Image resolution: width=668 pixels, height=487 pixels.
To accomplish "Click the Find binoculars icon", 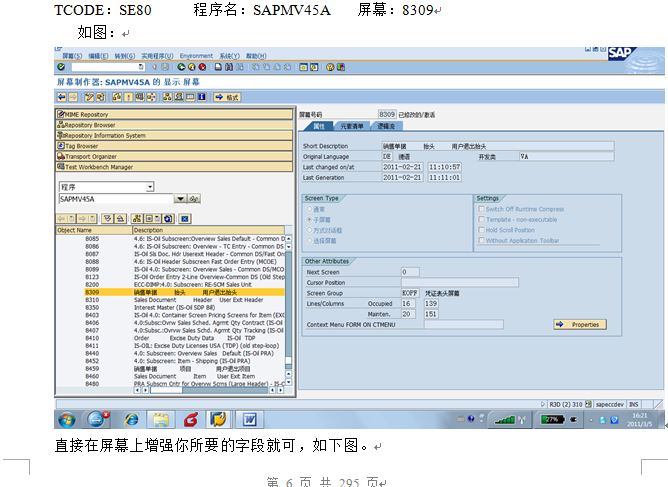I will coord(229,67).
